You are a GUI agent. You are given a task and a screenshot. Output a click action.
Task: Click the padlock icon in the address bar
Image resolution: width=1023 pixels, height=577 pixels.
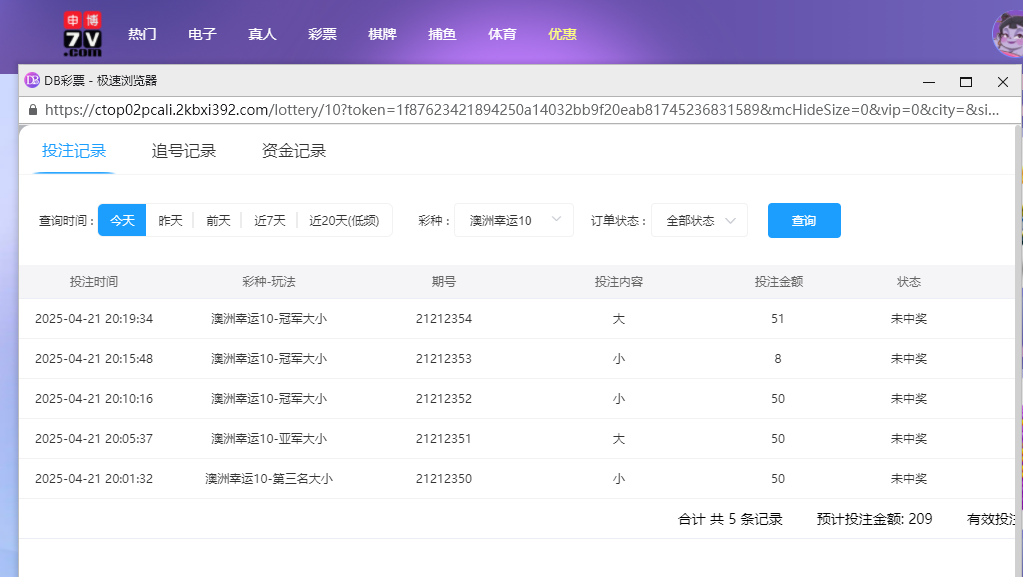[x=34, y=110]
